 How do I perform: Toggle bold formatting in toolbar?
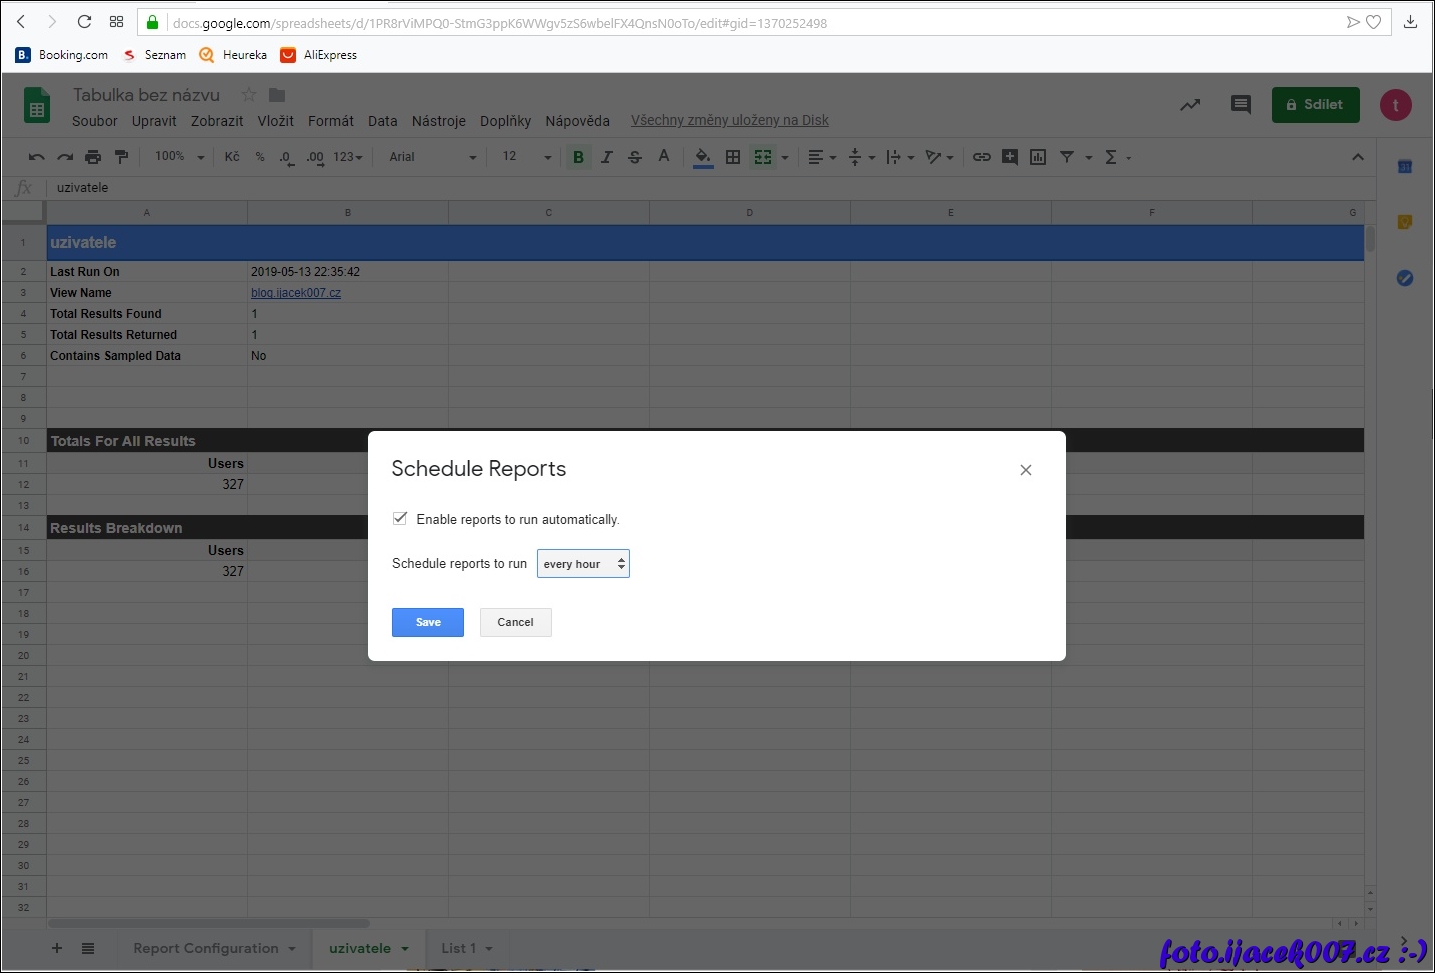click(578, 157)
